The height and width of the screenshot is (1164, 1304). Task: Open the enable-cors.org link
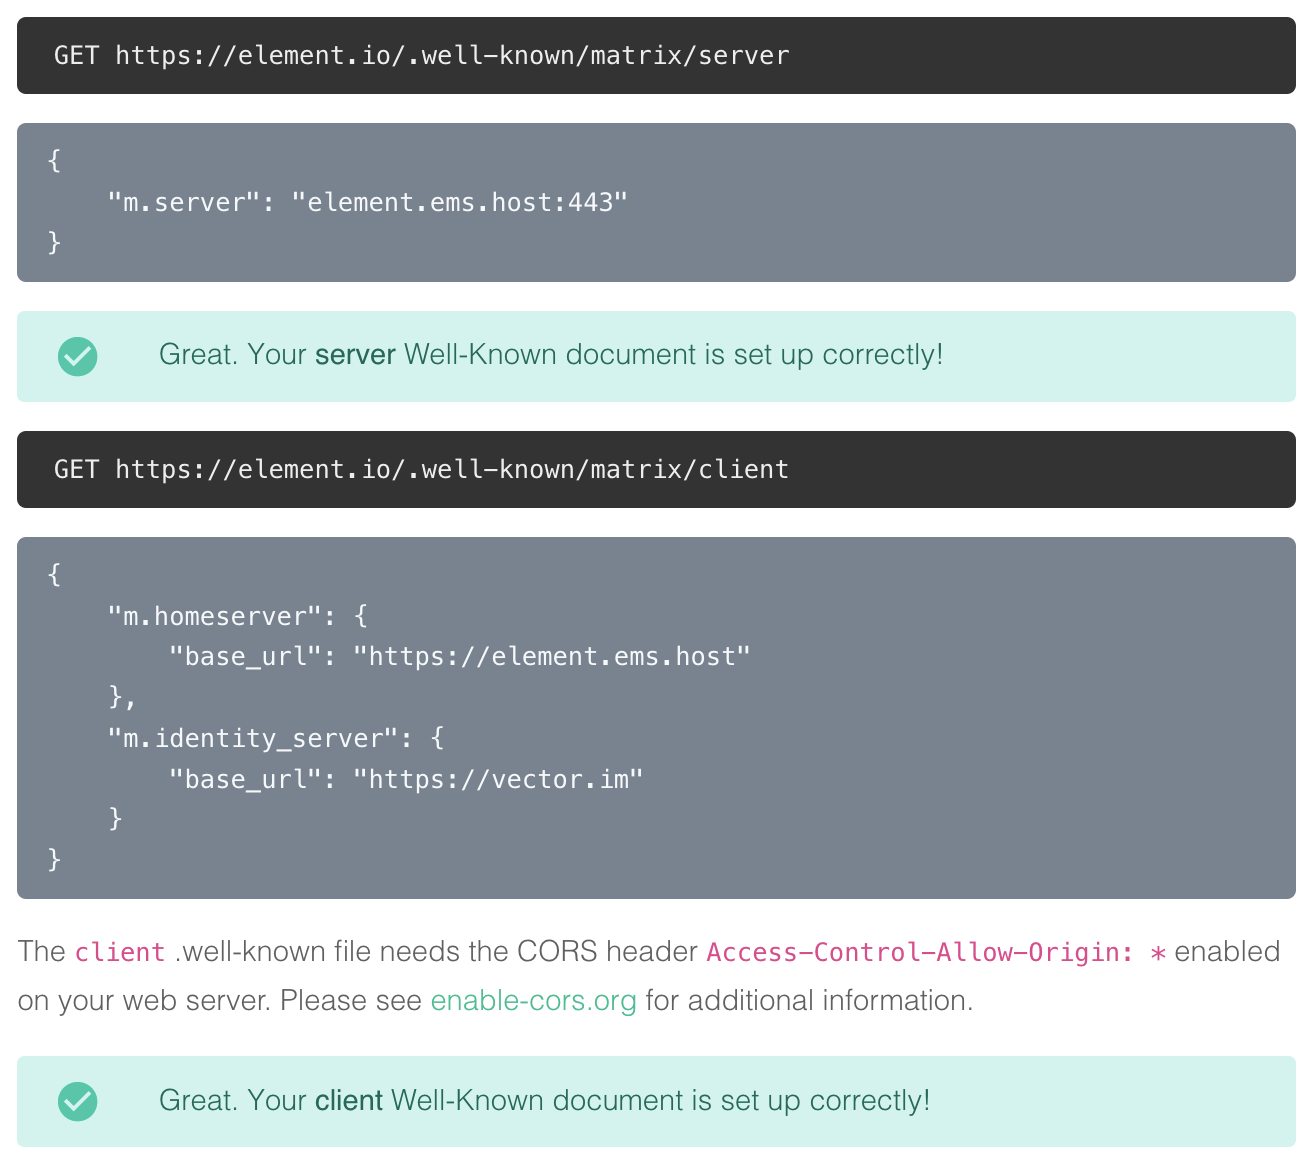point(533,1001)
